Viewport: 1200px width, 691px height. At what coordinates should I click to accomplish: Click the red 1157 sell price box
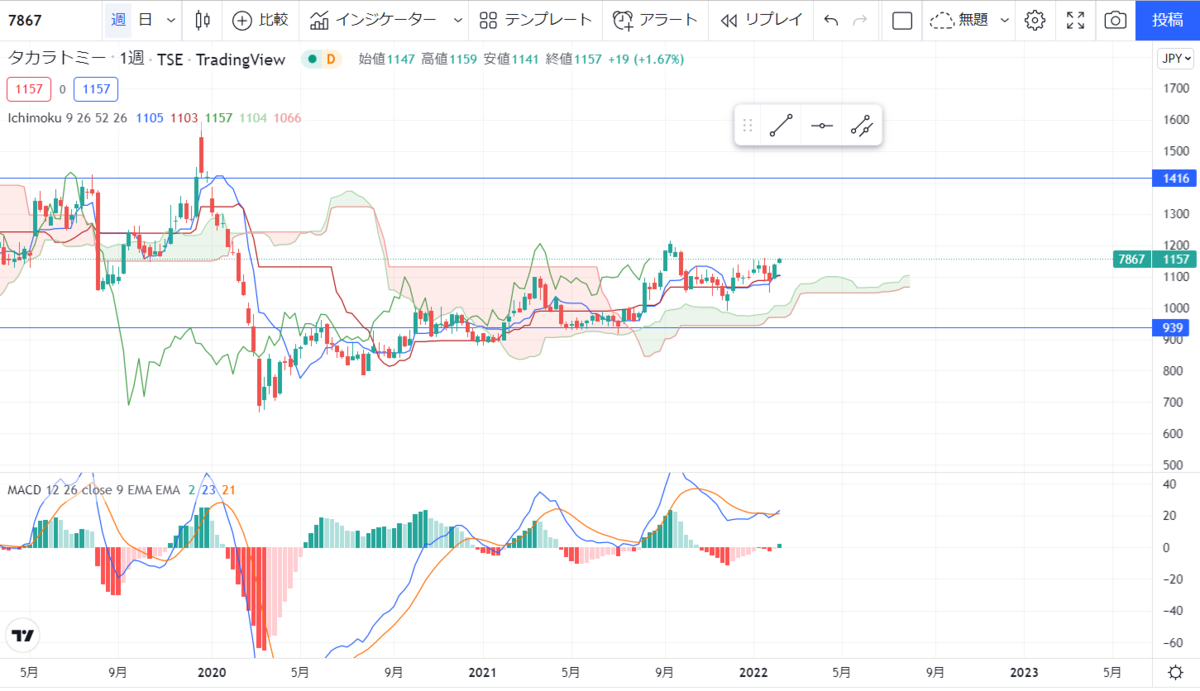(x=29, y=90)
